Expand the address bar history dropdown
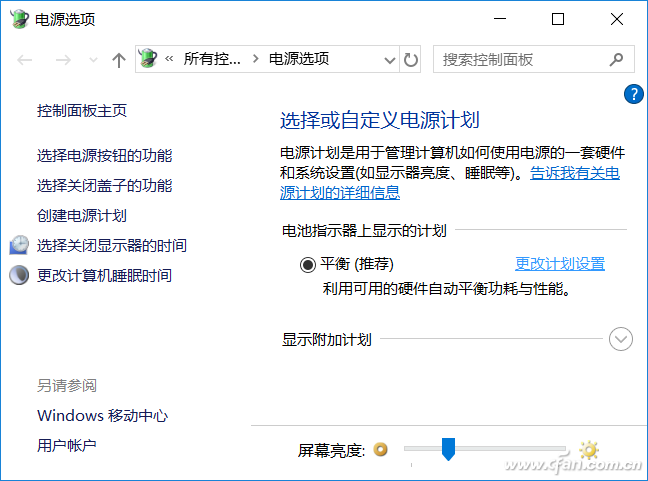 click(389, 60)
